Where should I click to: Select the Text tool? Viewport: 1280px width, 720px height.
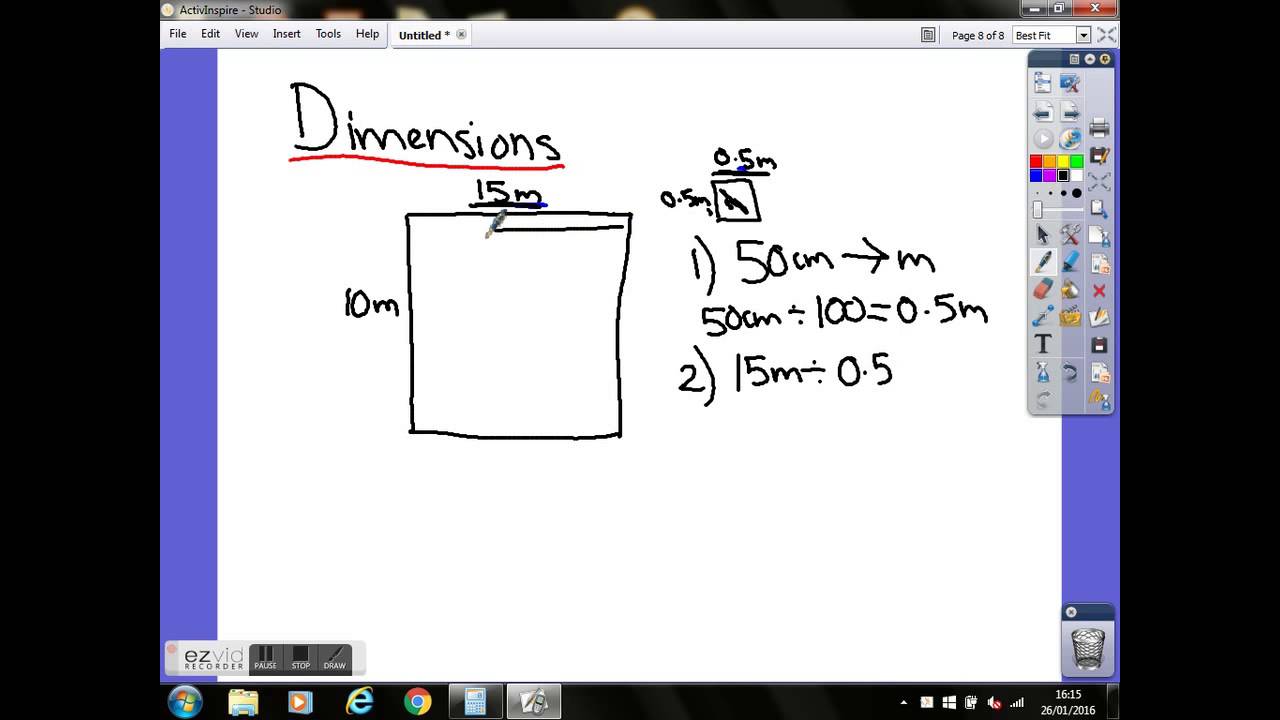coord(1042,344)
